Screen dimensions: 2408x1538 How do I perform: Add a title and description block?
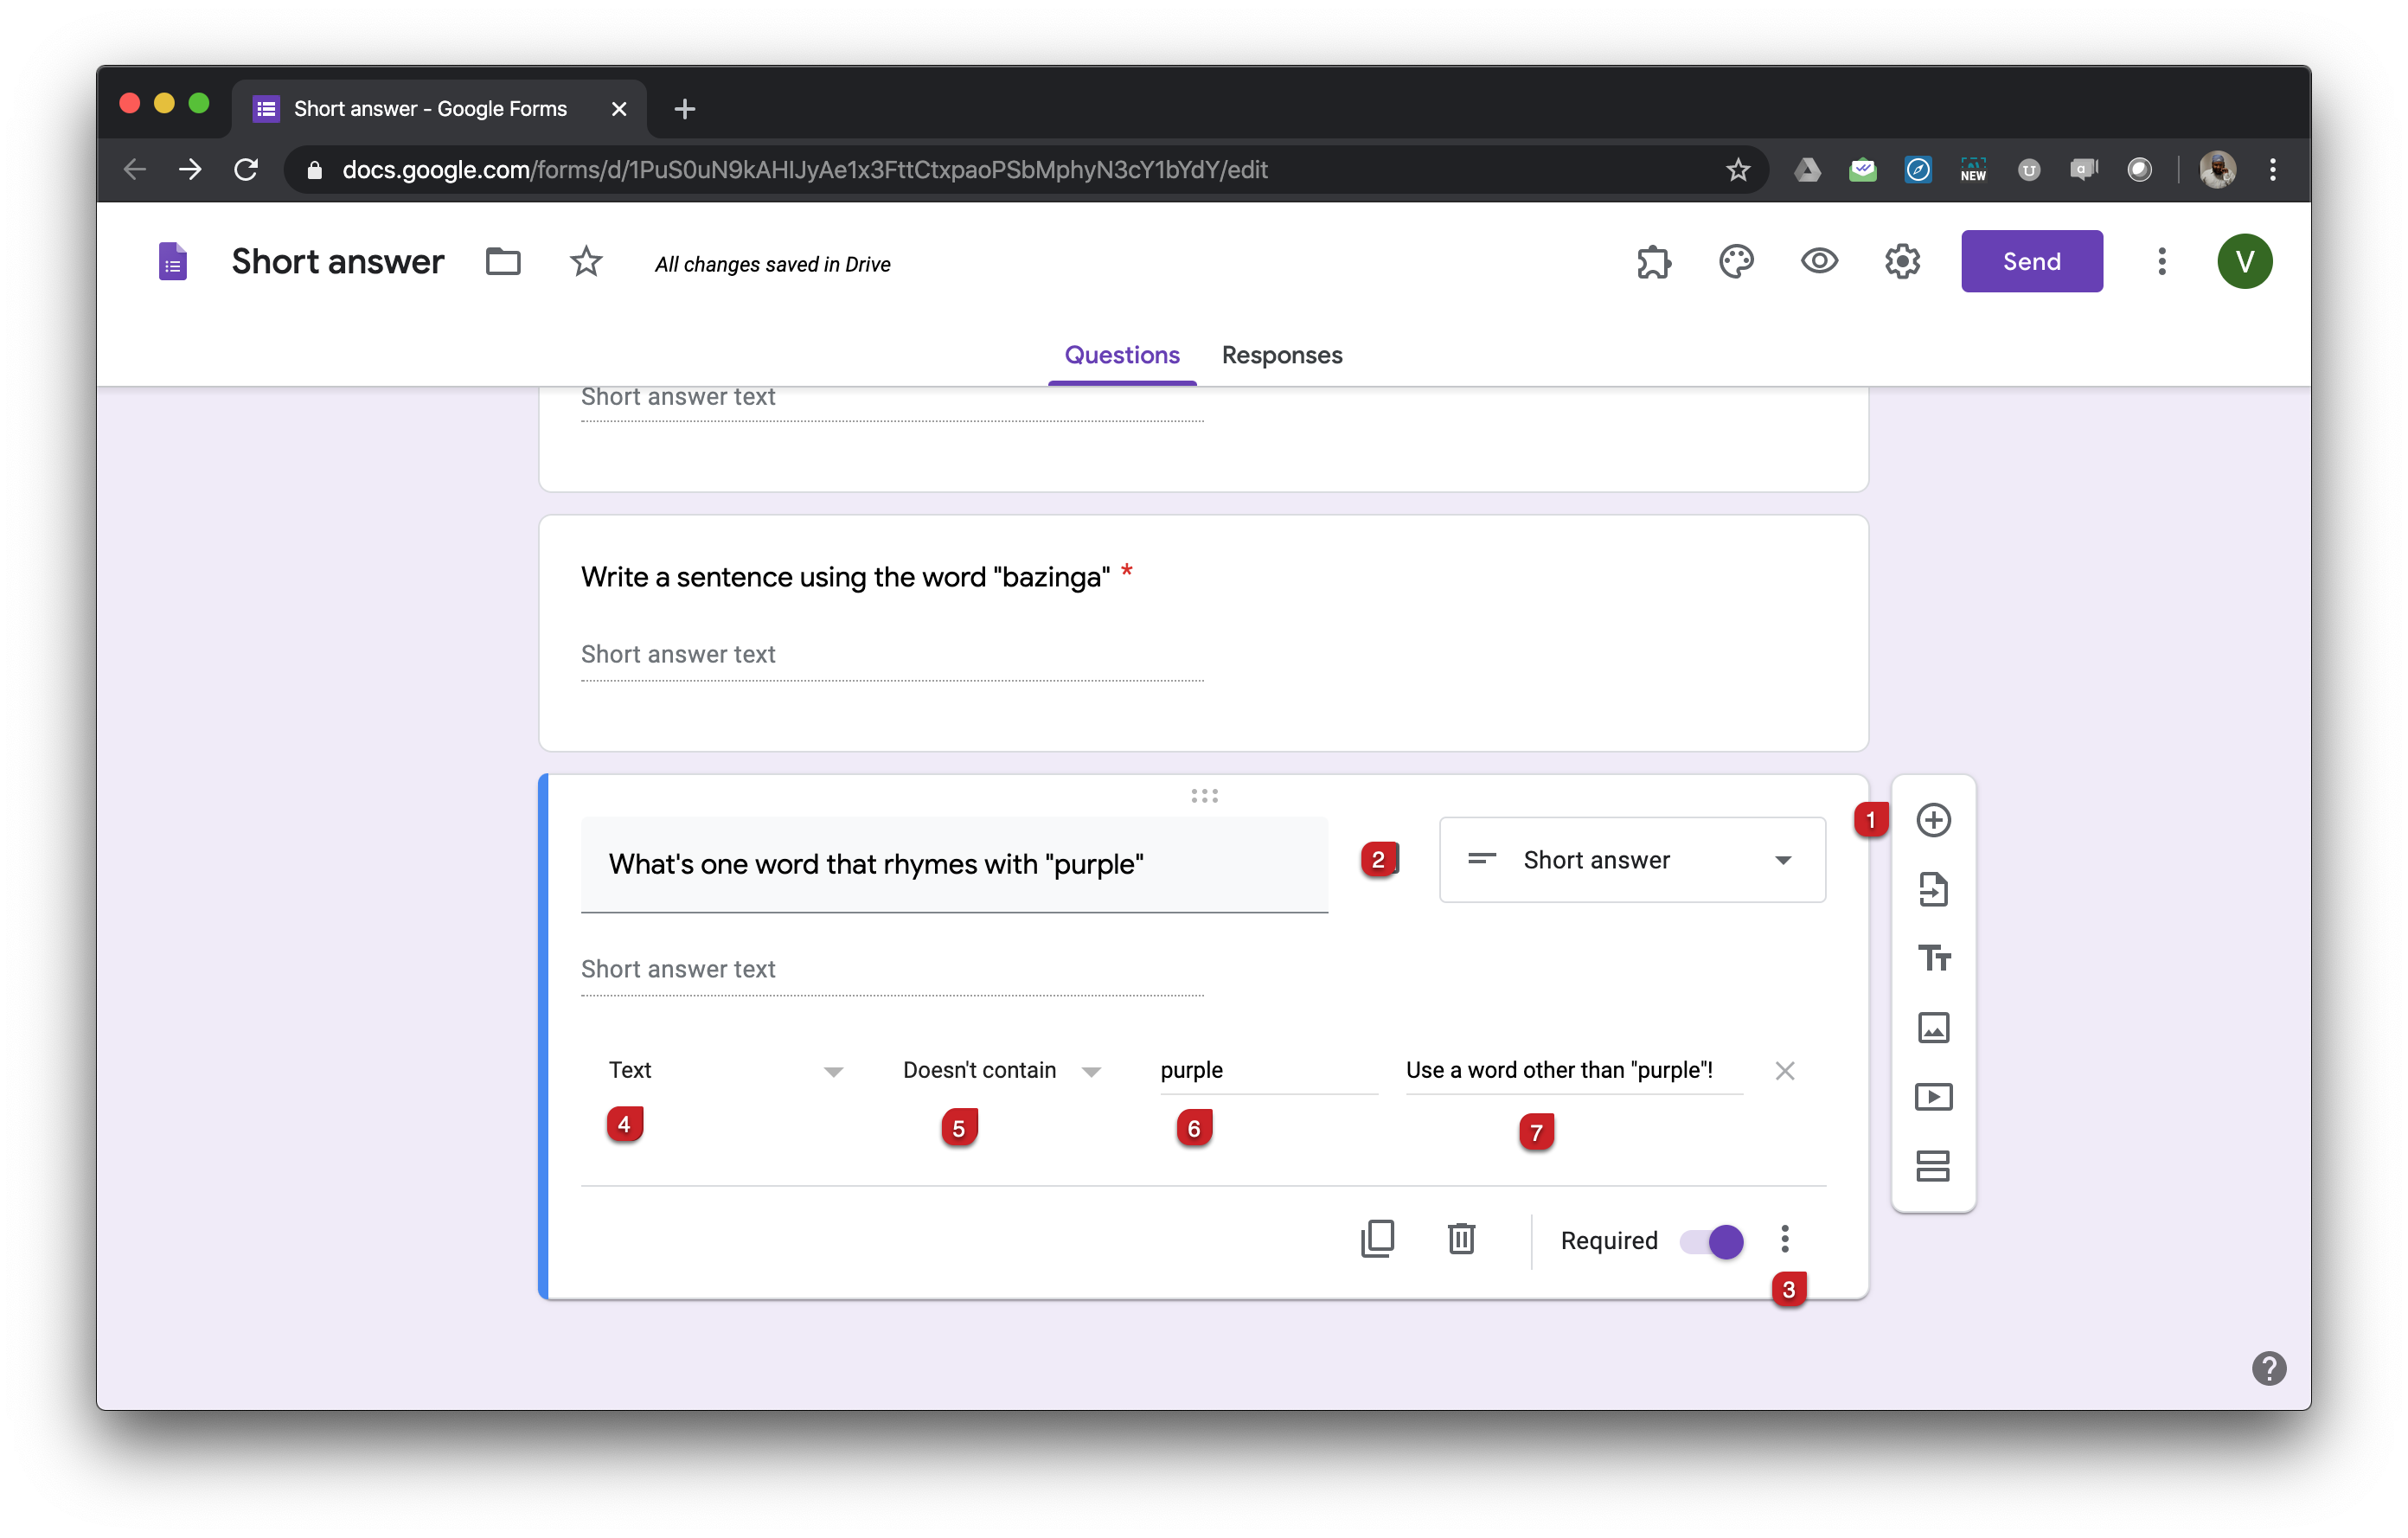(1934, 958)
